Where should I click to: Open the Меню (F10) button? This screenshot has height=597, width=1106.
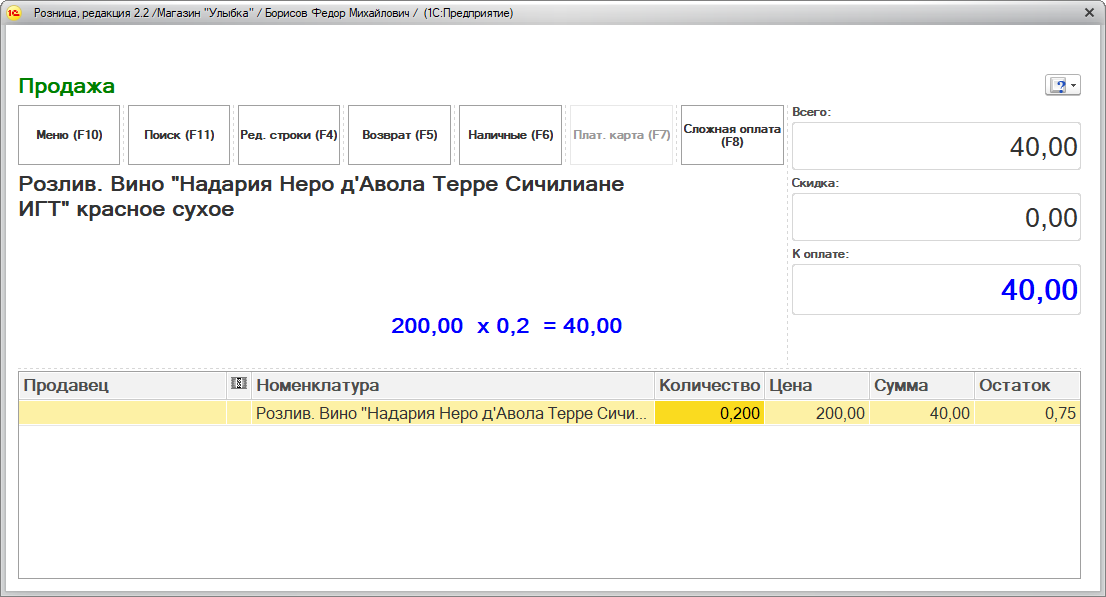pyautogui.click(x=69, y=135)
